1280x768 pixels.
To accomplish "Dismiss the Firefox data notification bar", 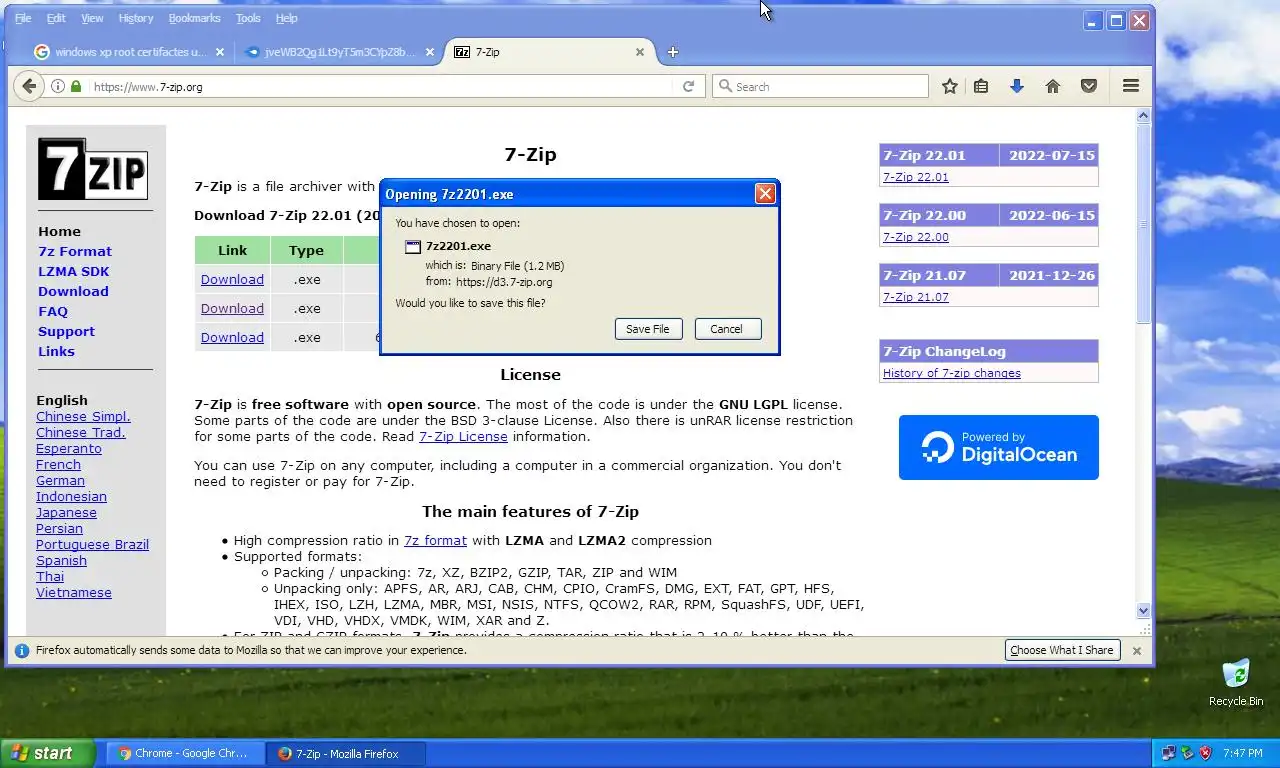I will 1136,650.
